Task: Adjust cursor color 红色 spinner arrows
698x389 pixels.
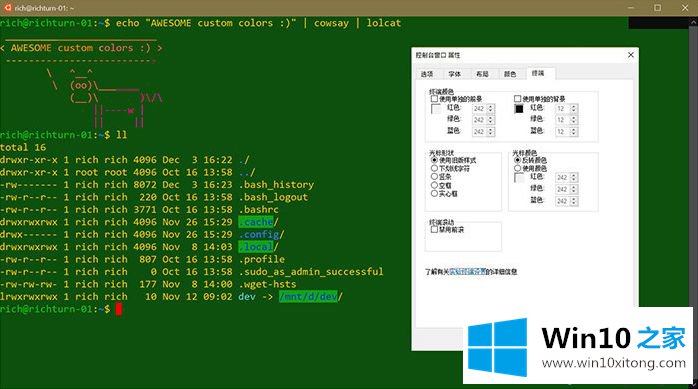Action: click(x=574, y=178)
